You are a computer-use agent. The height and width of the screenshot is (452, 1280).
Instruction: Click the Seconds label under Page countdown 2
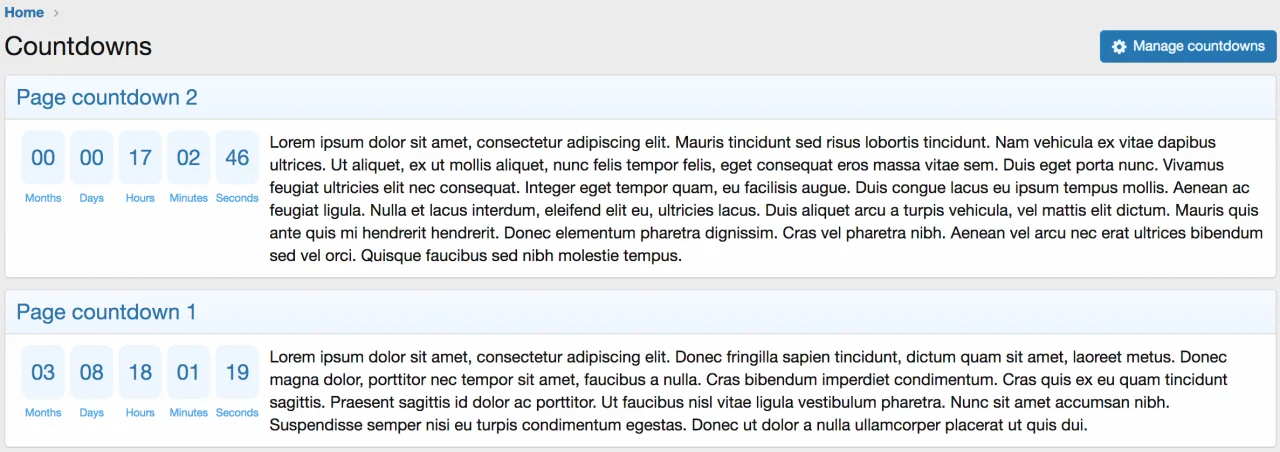point(237,198)
